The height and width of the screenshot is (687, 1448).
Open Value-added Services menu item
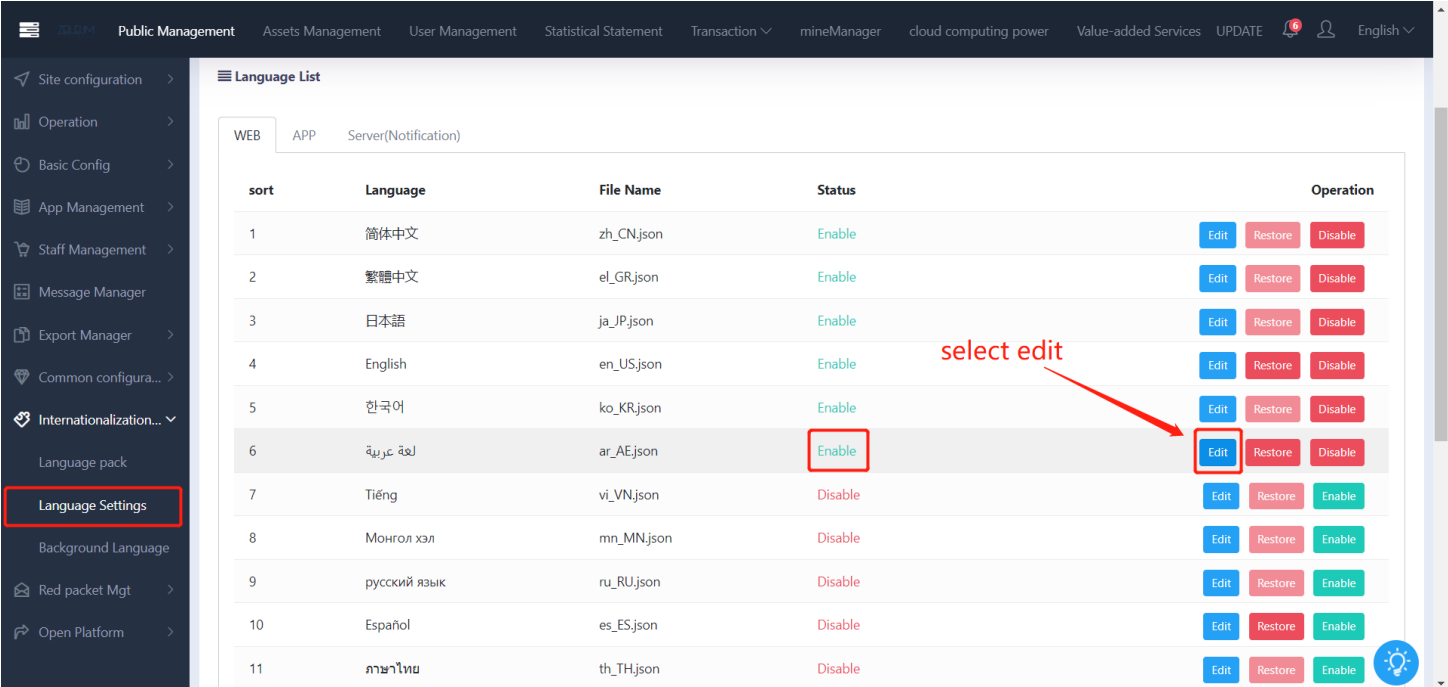click(1139, 31)
